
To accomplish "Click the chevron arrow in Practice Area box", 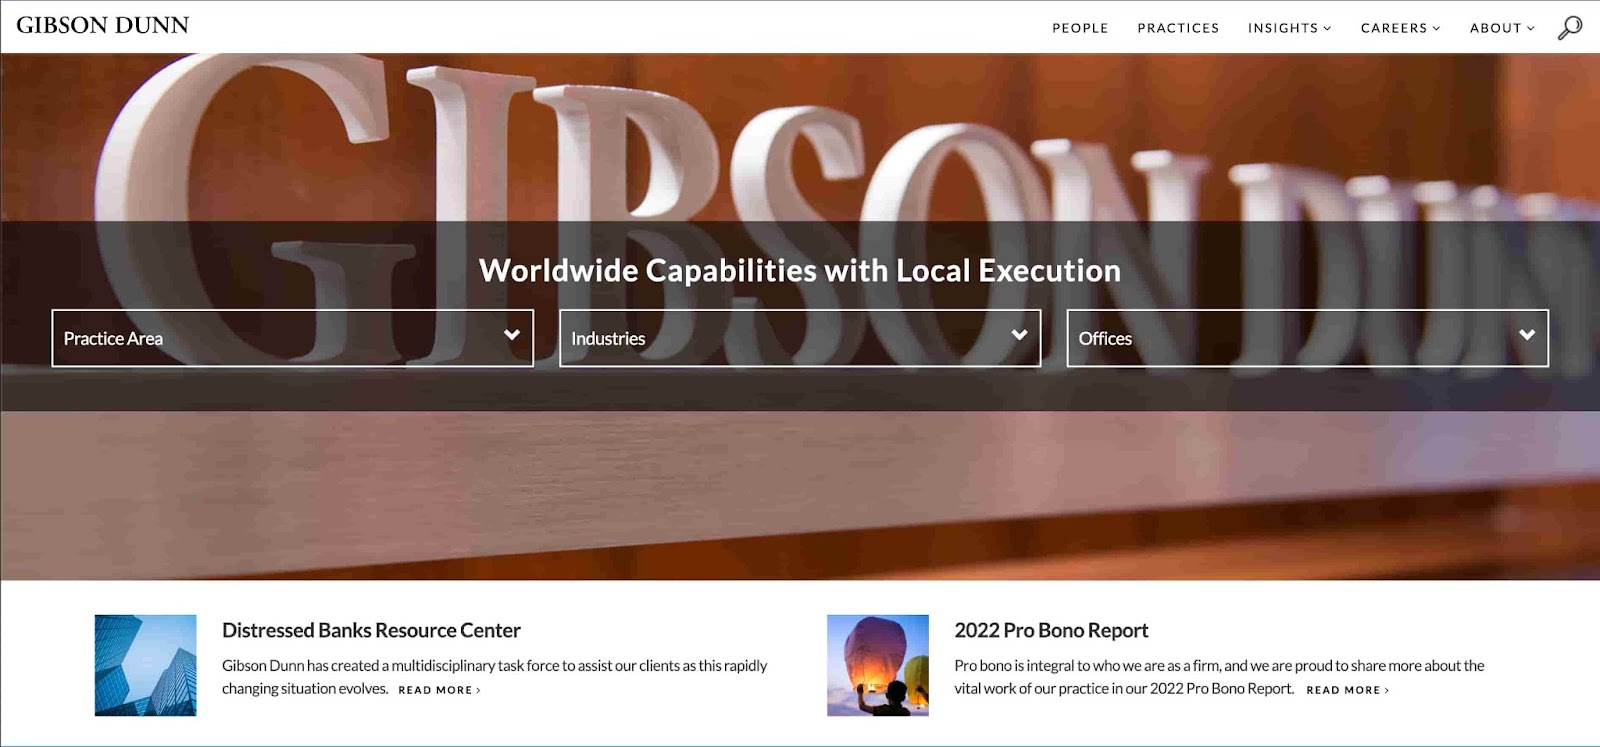I will tap(512, 335).
